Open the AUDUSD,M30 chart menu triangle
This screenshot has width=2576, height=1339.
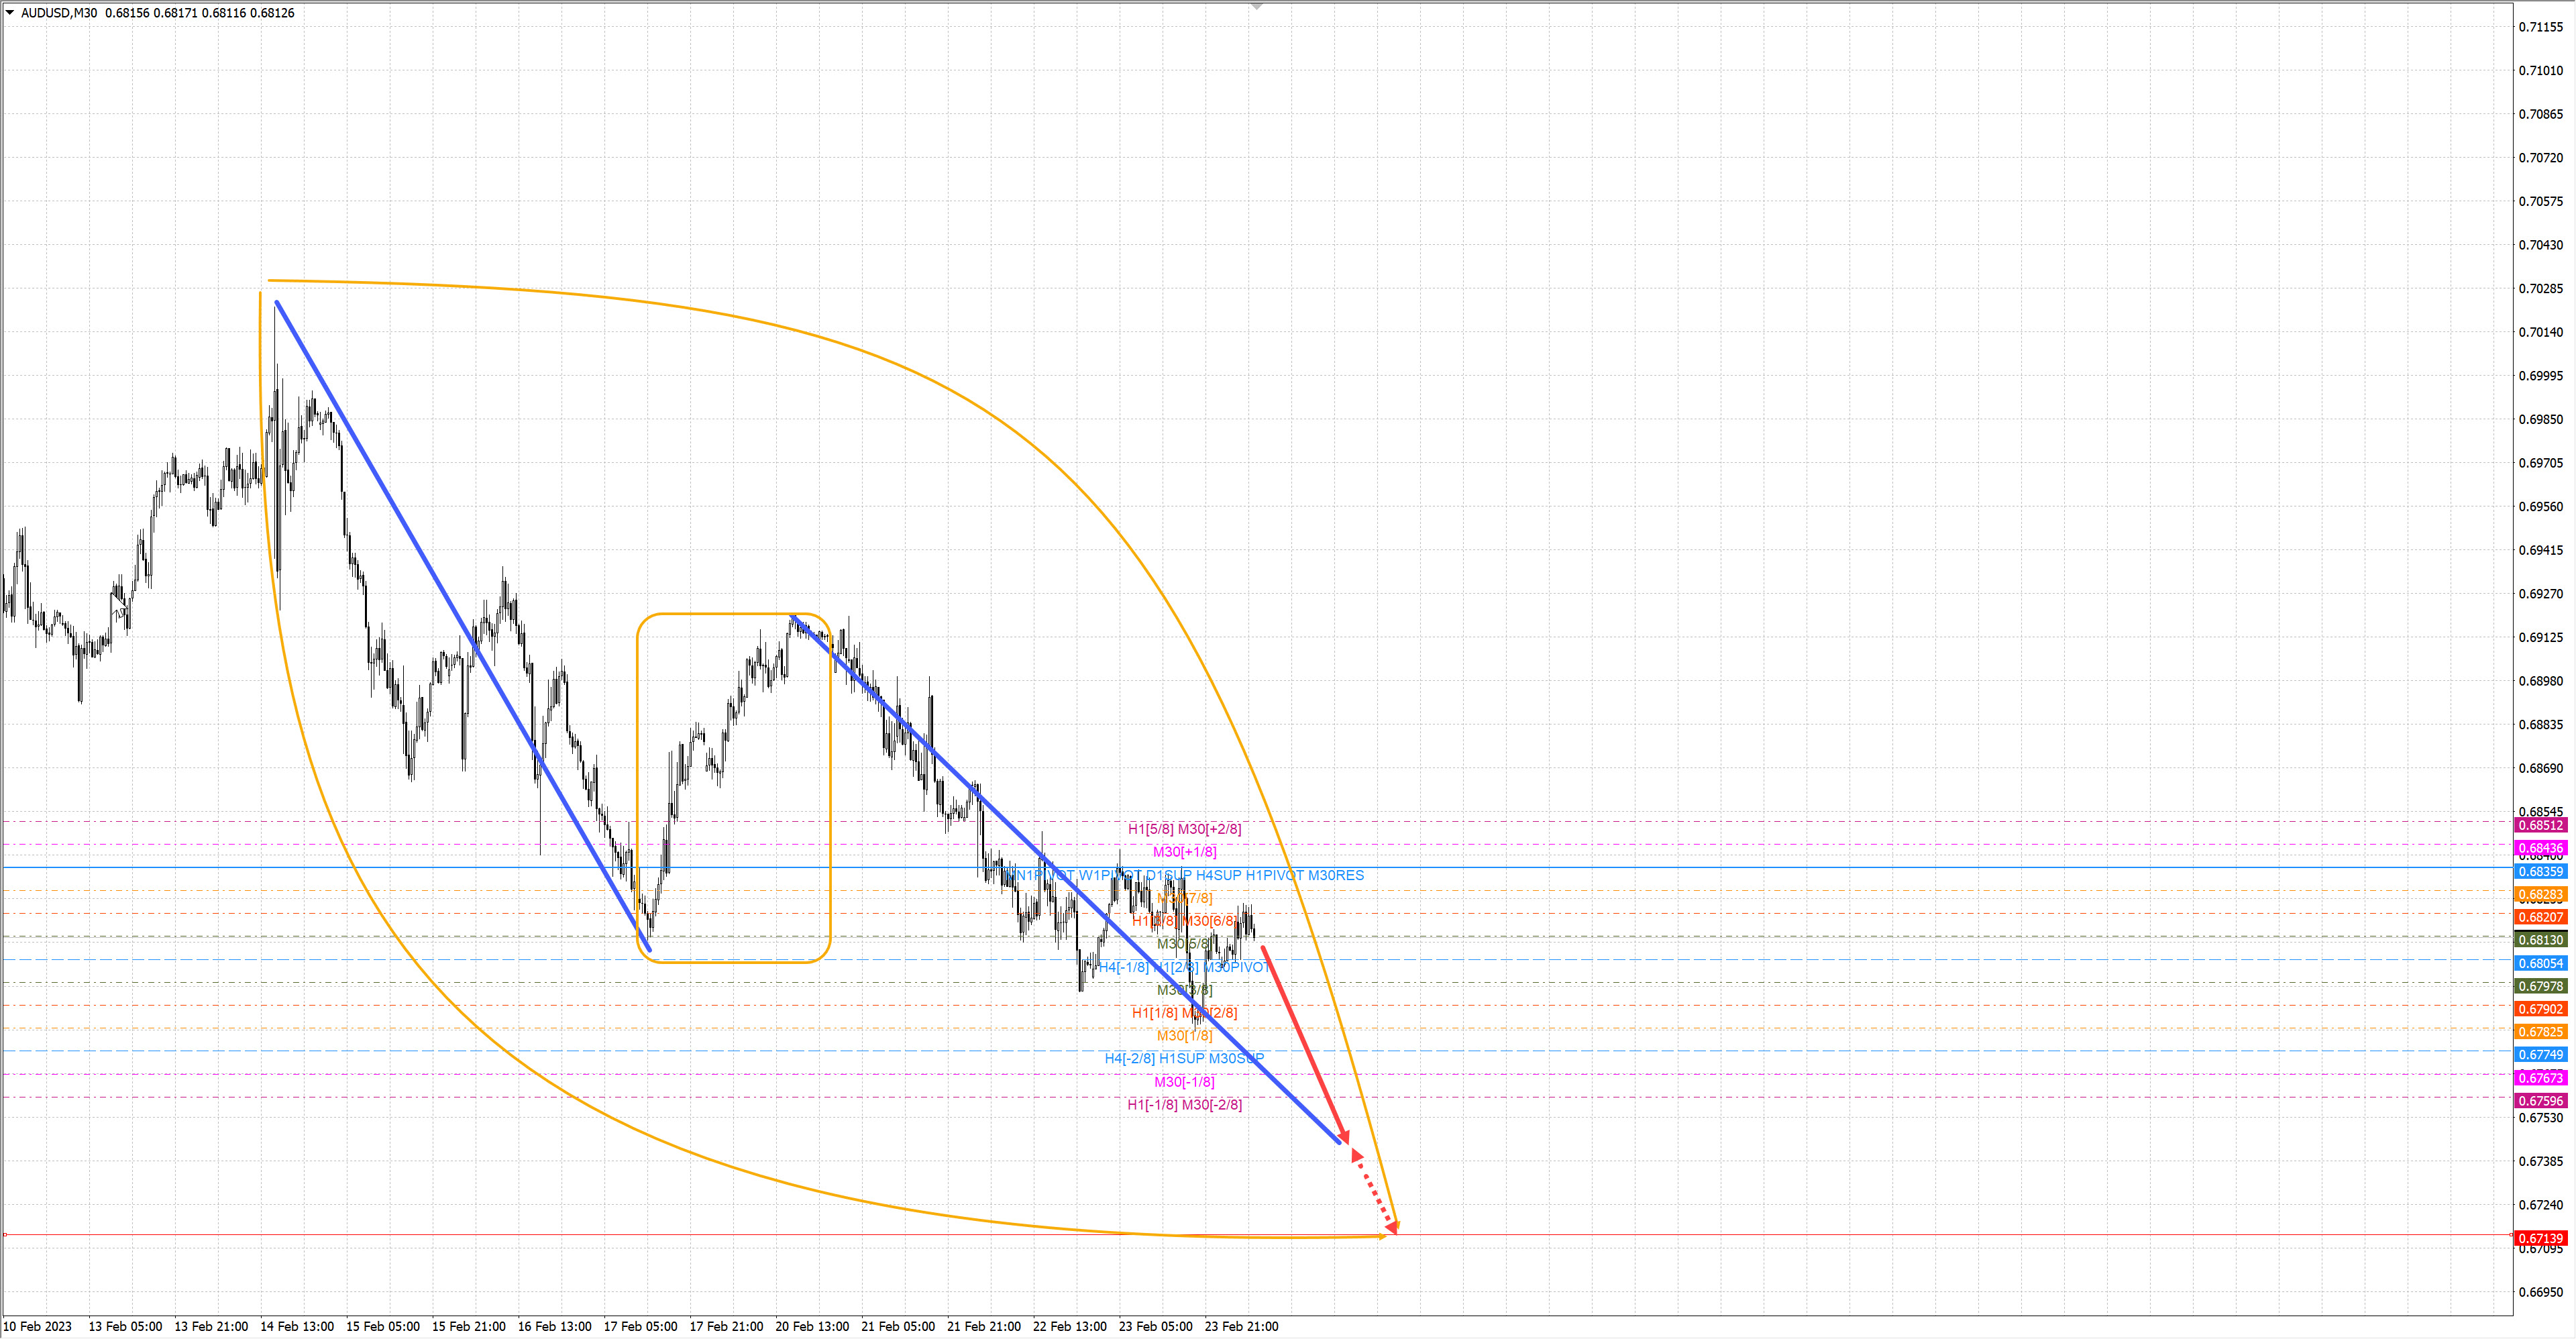point(10,13)
